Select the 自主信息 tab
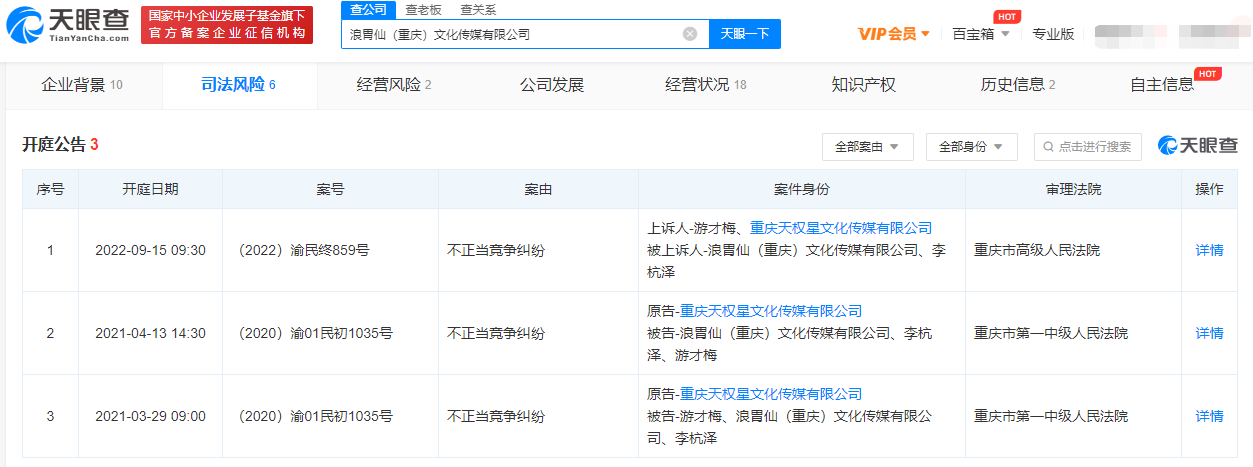The height and width of the screenshot is (467, 1253). point(1162,85)
